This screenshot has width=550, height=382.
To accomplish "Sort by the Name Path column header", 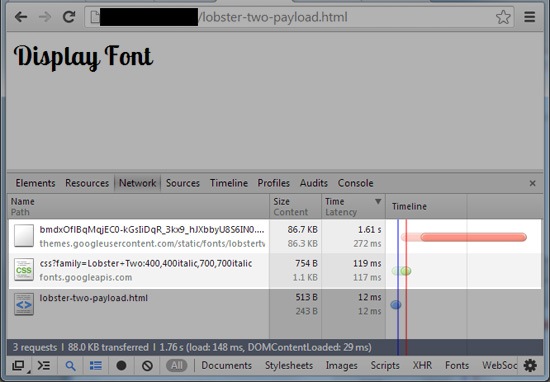I will [139, 207].
